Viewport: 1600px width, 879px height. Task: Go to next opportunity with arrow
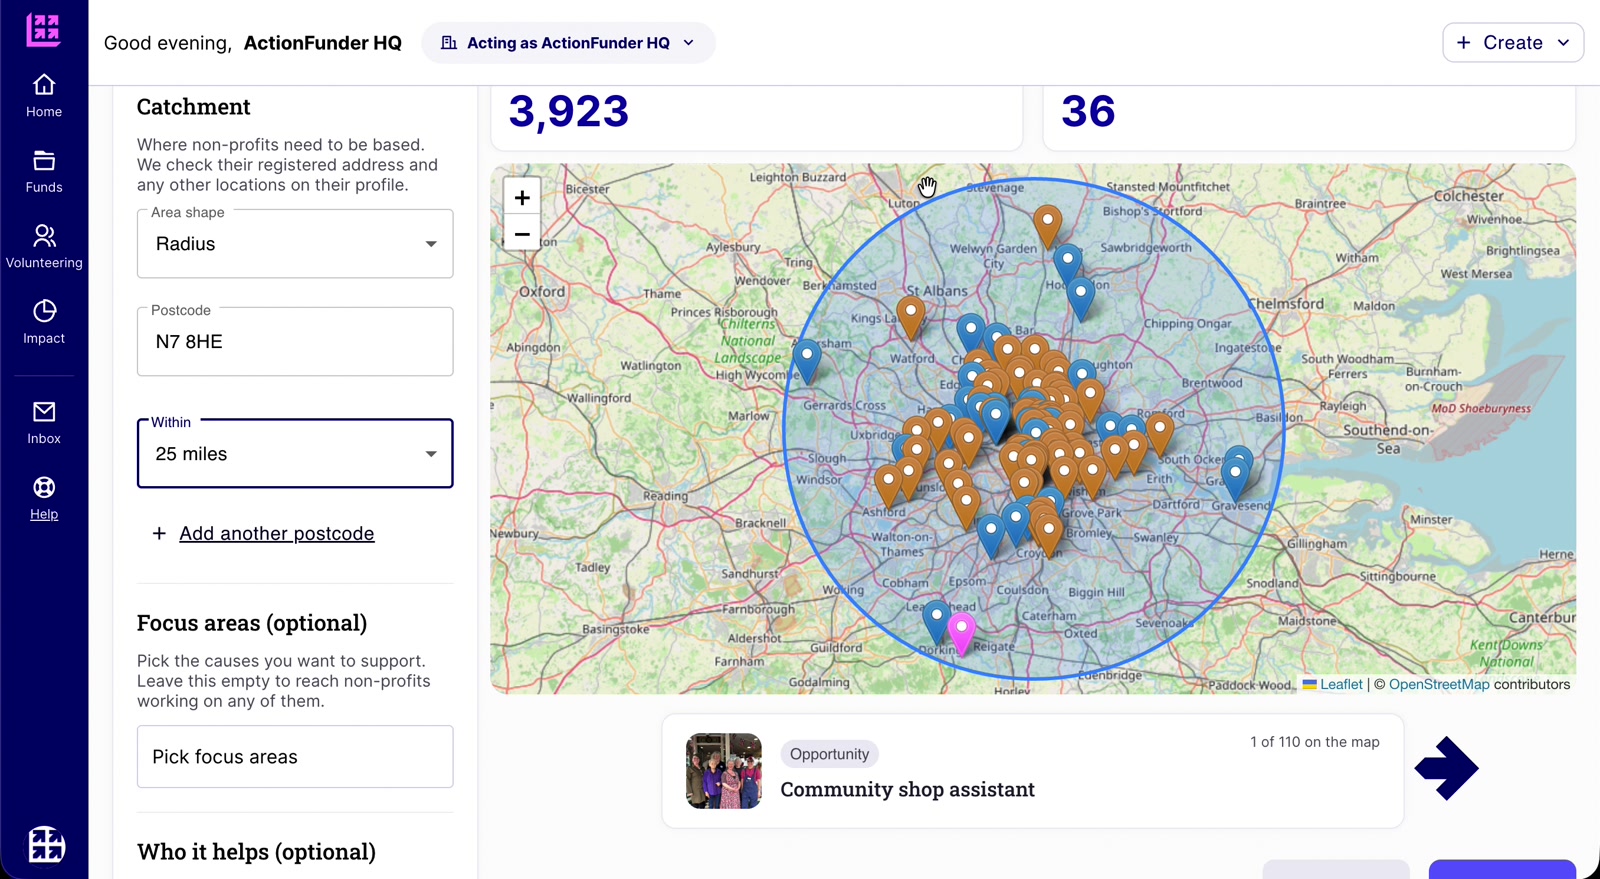(1446, 768)
